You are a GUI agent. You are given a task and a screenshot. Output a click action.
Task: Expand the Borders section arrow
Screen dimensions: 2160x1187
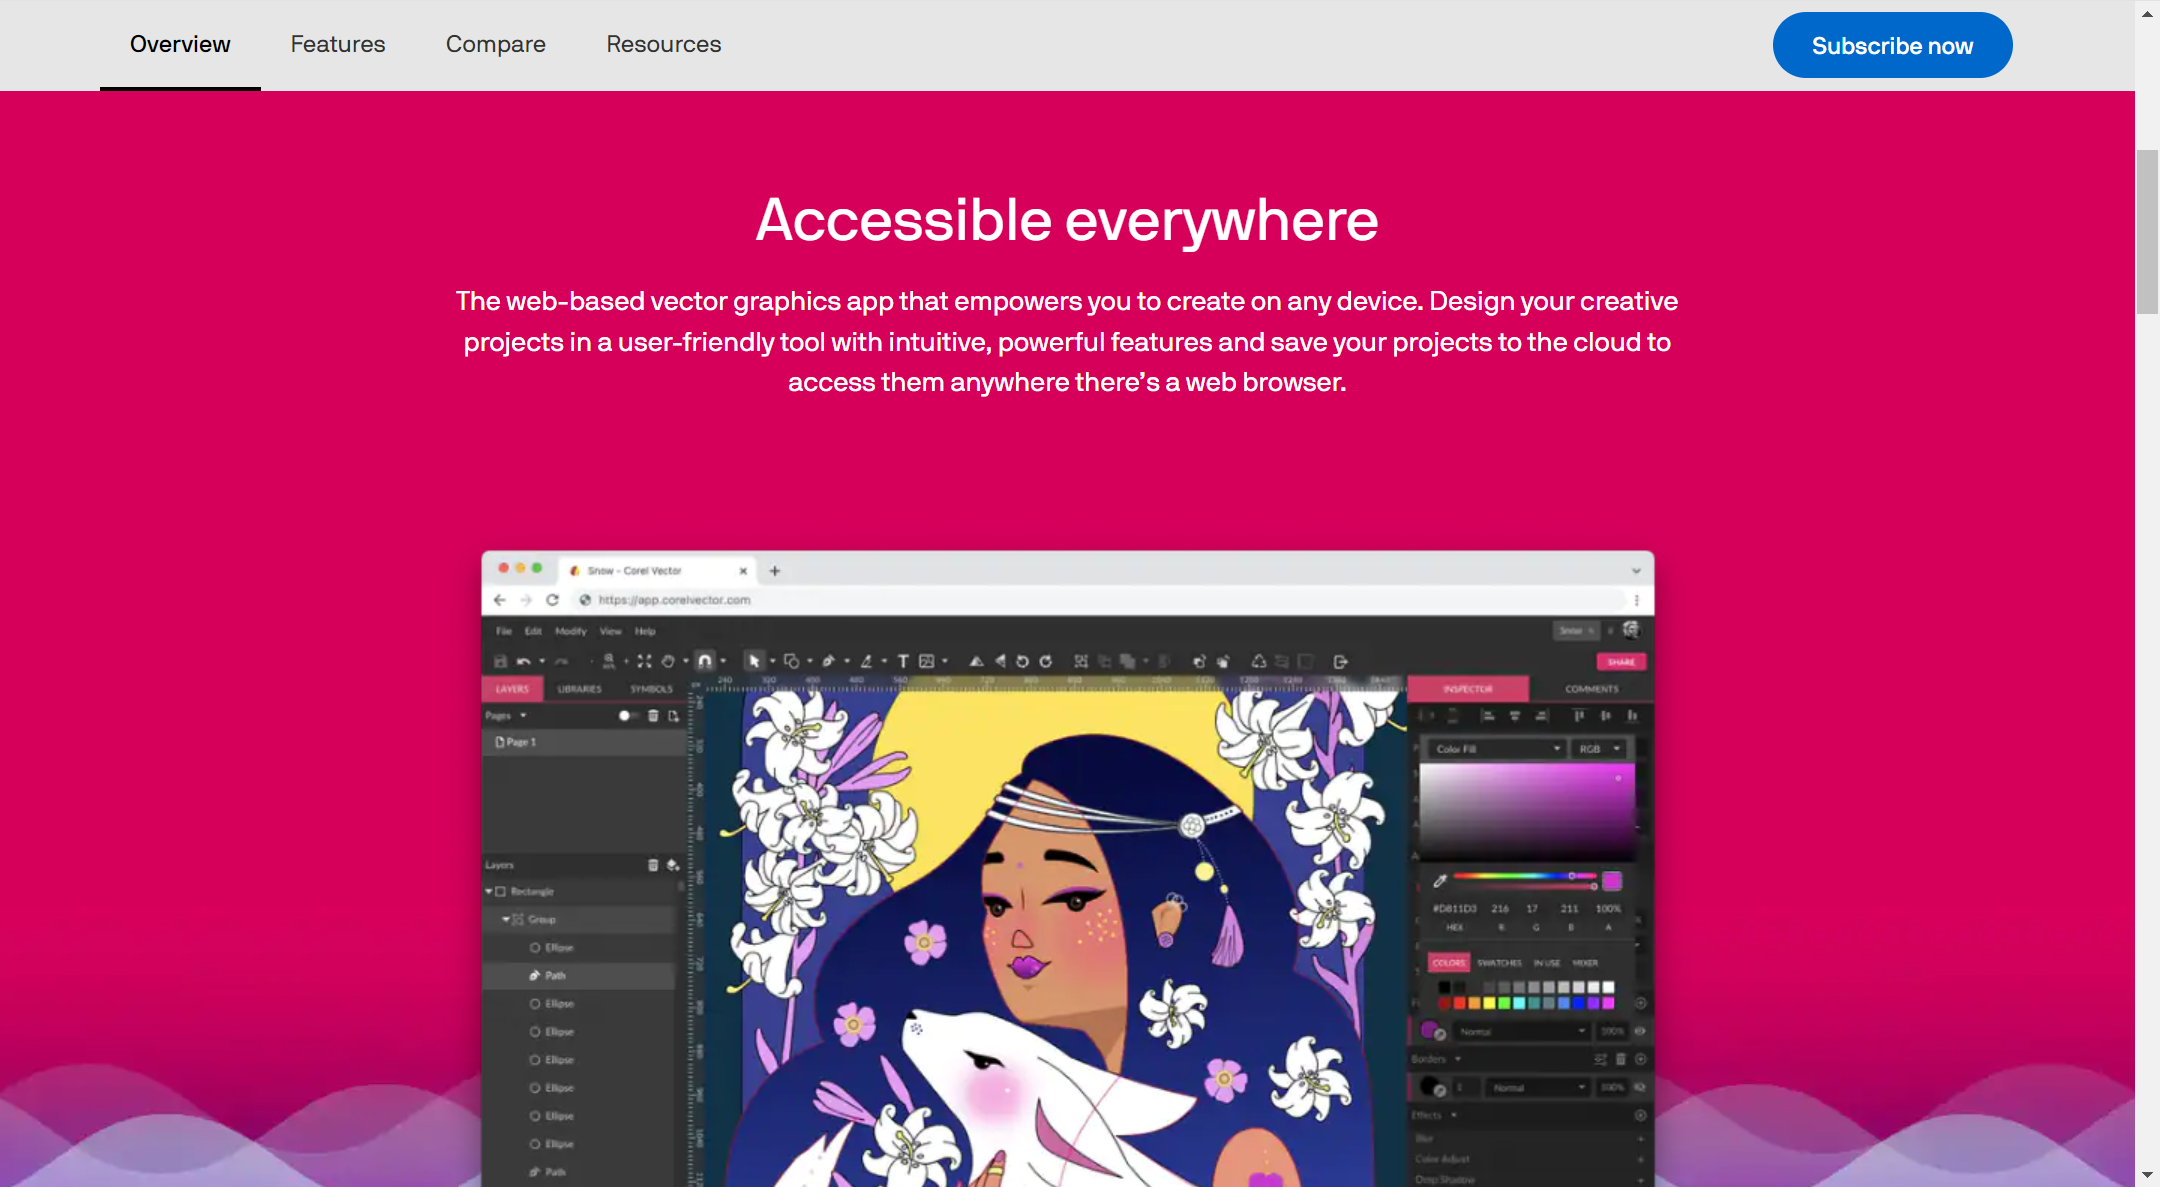click(1458, 1059)
